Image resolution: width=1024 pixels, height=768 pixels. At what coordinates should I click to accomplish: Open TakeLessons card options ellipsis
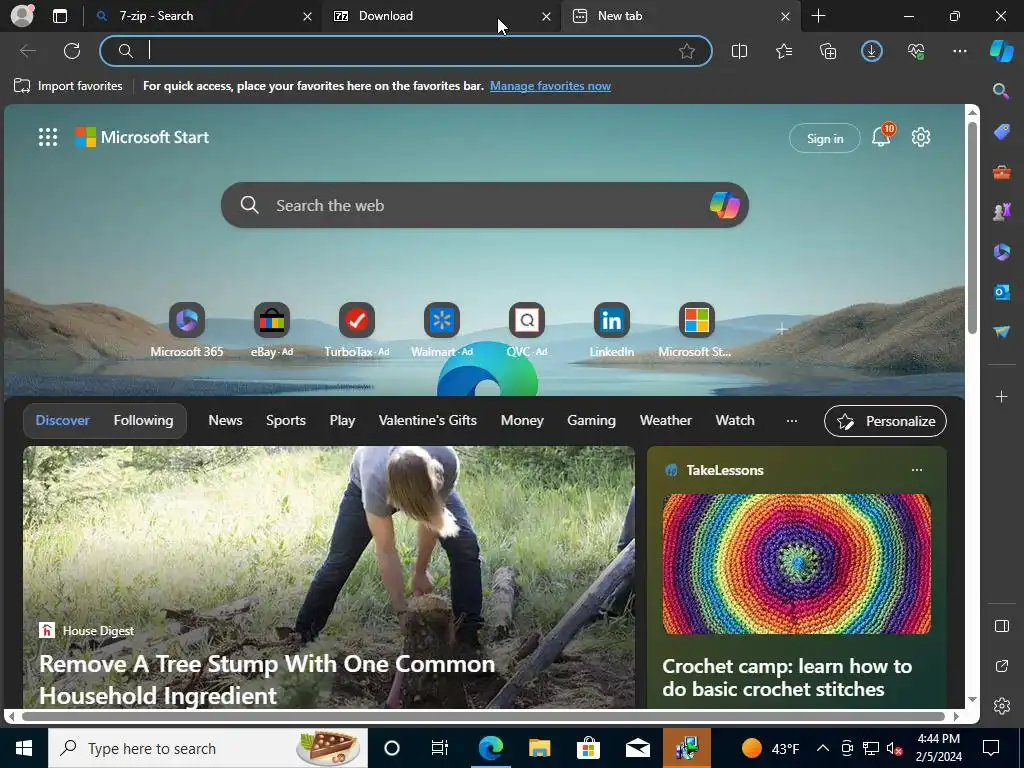click(x=917, y=470)
